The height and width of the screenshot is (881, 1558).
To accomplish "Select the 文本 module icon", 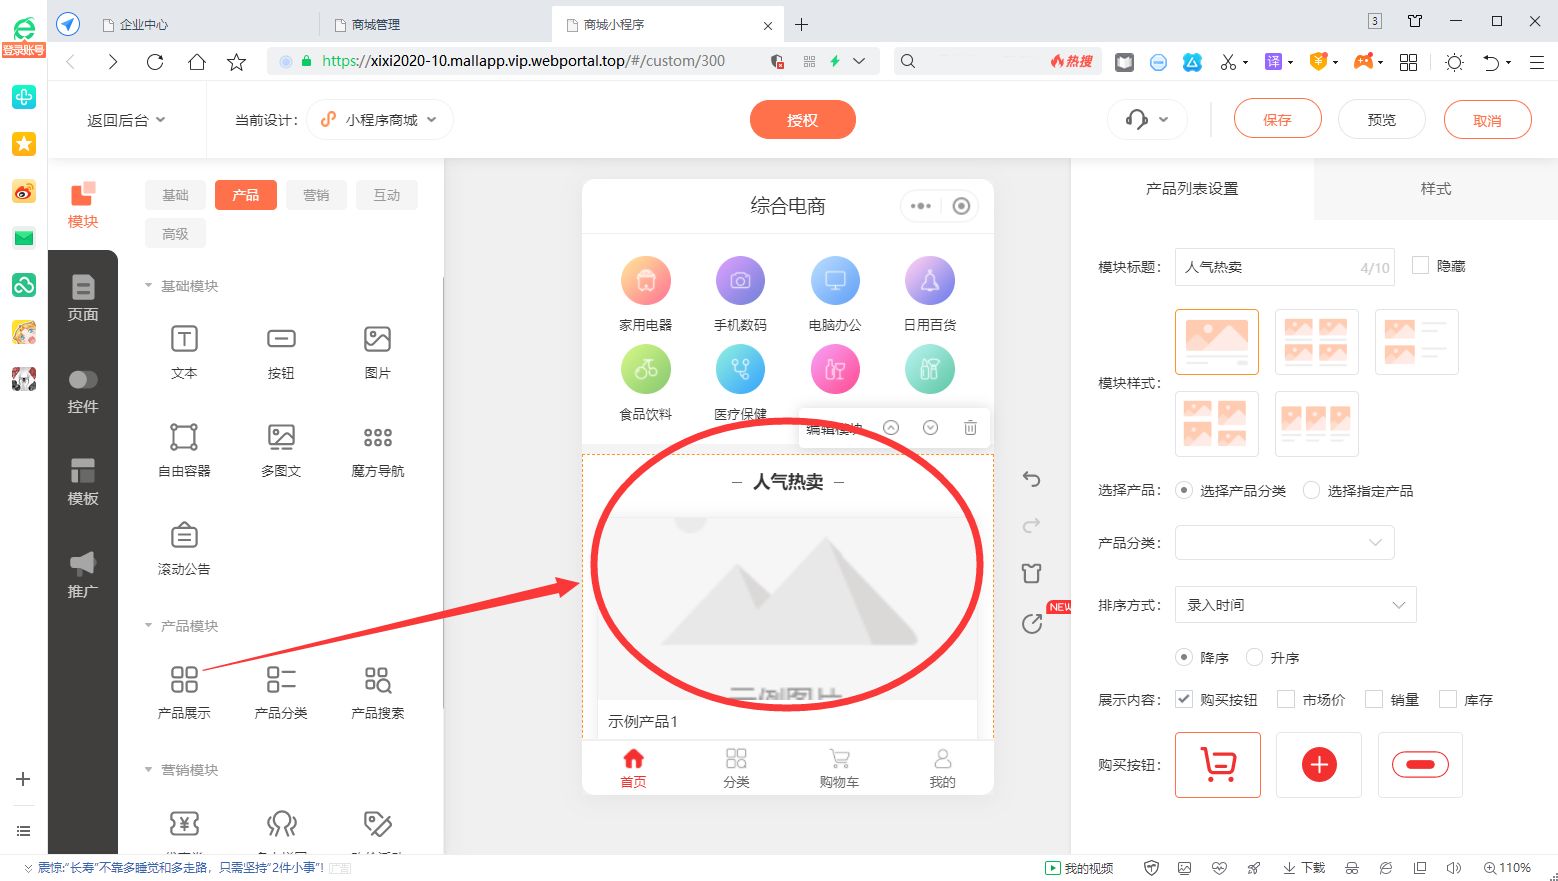I will pyautogui.click(x=183, y=350).
